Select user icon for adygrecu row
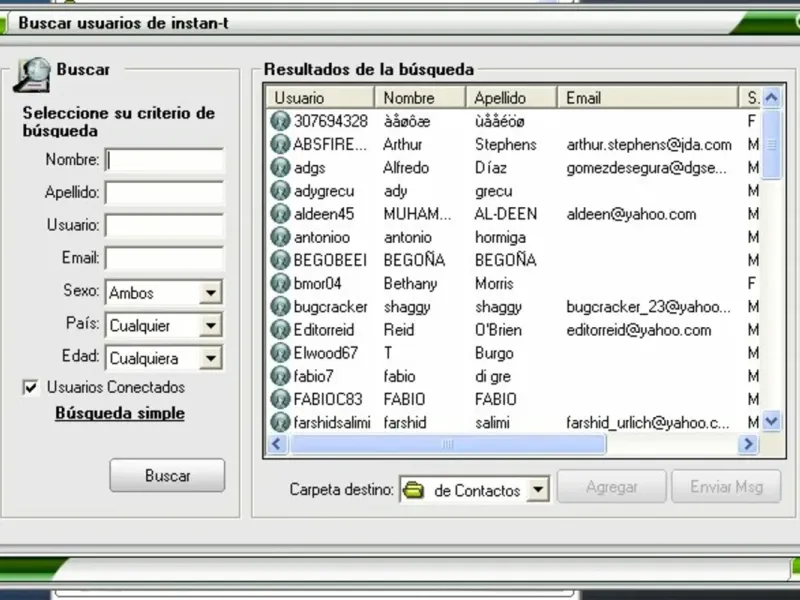This screenshot has width=800, height=600. pyautogui.click(x=280, y=191)
